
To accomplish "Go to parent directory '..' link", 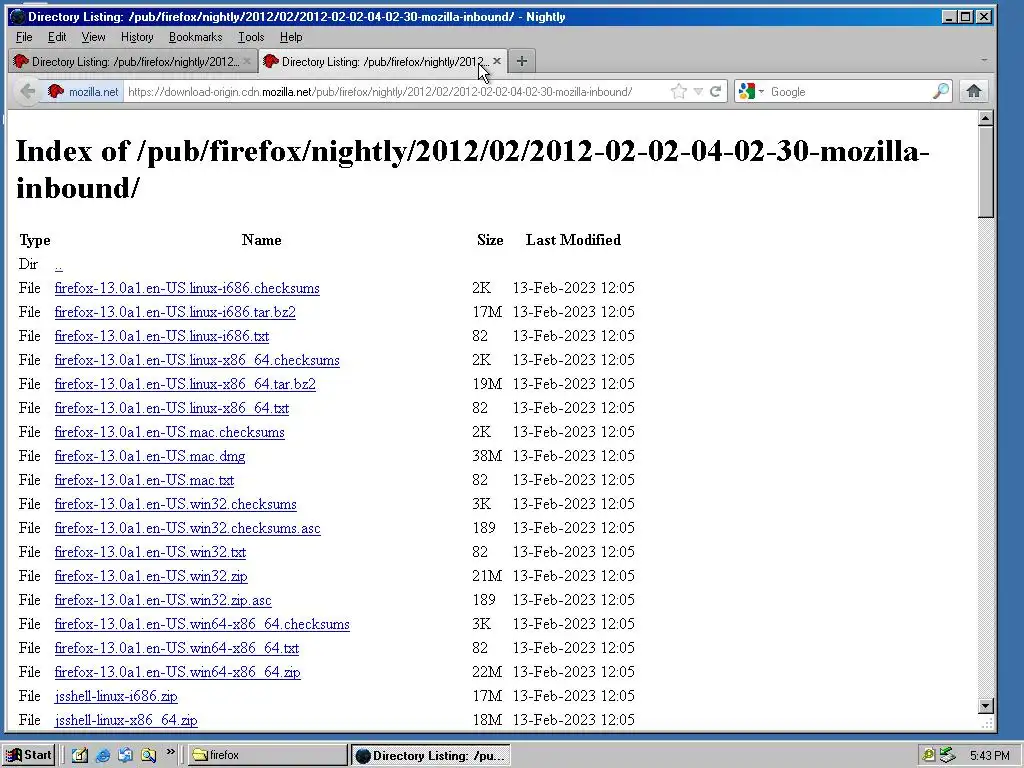I will pyautogui.click(x=59, y=265).
